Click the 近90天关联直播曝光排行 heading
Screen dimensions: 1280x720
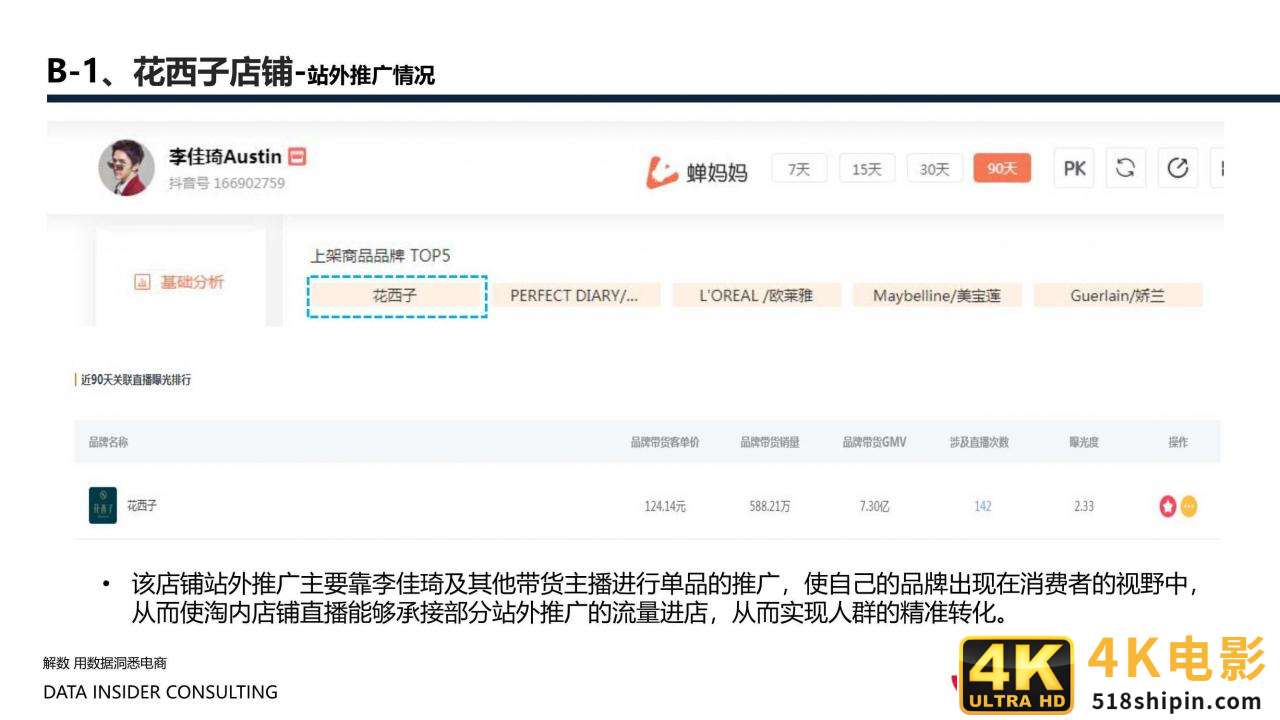136,380
